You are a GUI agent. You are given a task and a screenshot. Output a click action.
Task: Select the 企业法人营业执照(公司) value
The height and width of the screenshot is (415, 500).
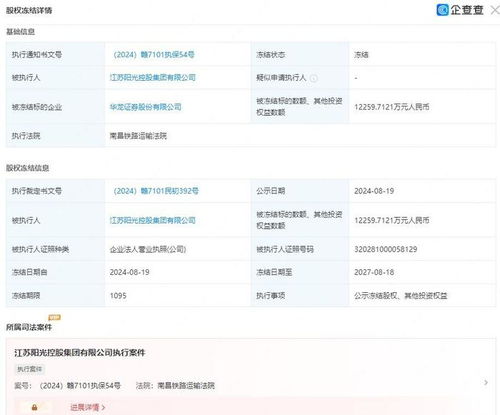[x=148, y=249]
